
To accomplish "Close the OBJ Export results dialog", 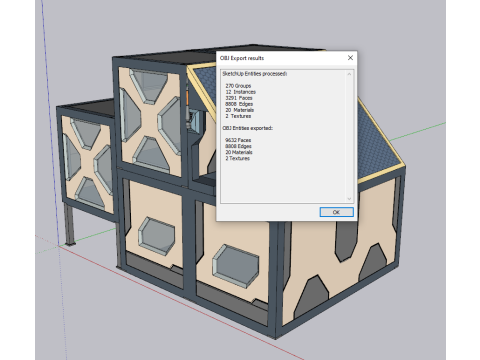I will [x=350, y=58].
